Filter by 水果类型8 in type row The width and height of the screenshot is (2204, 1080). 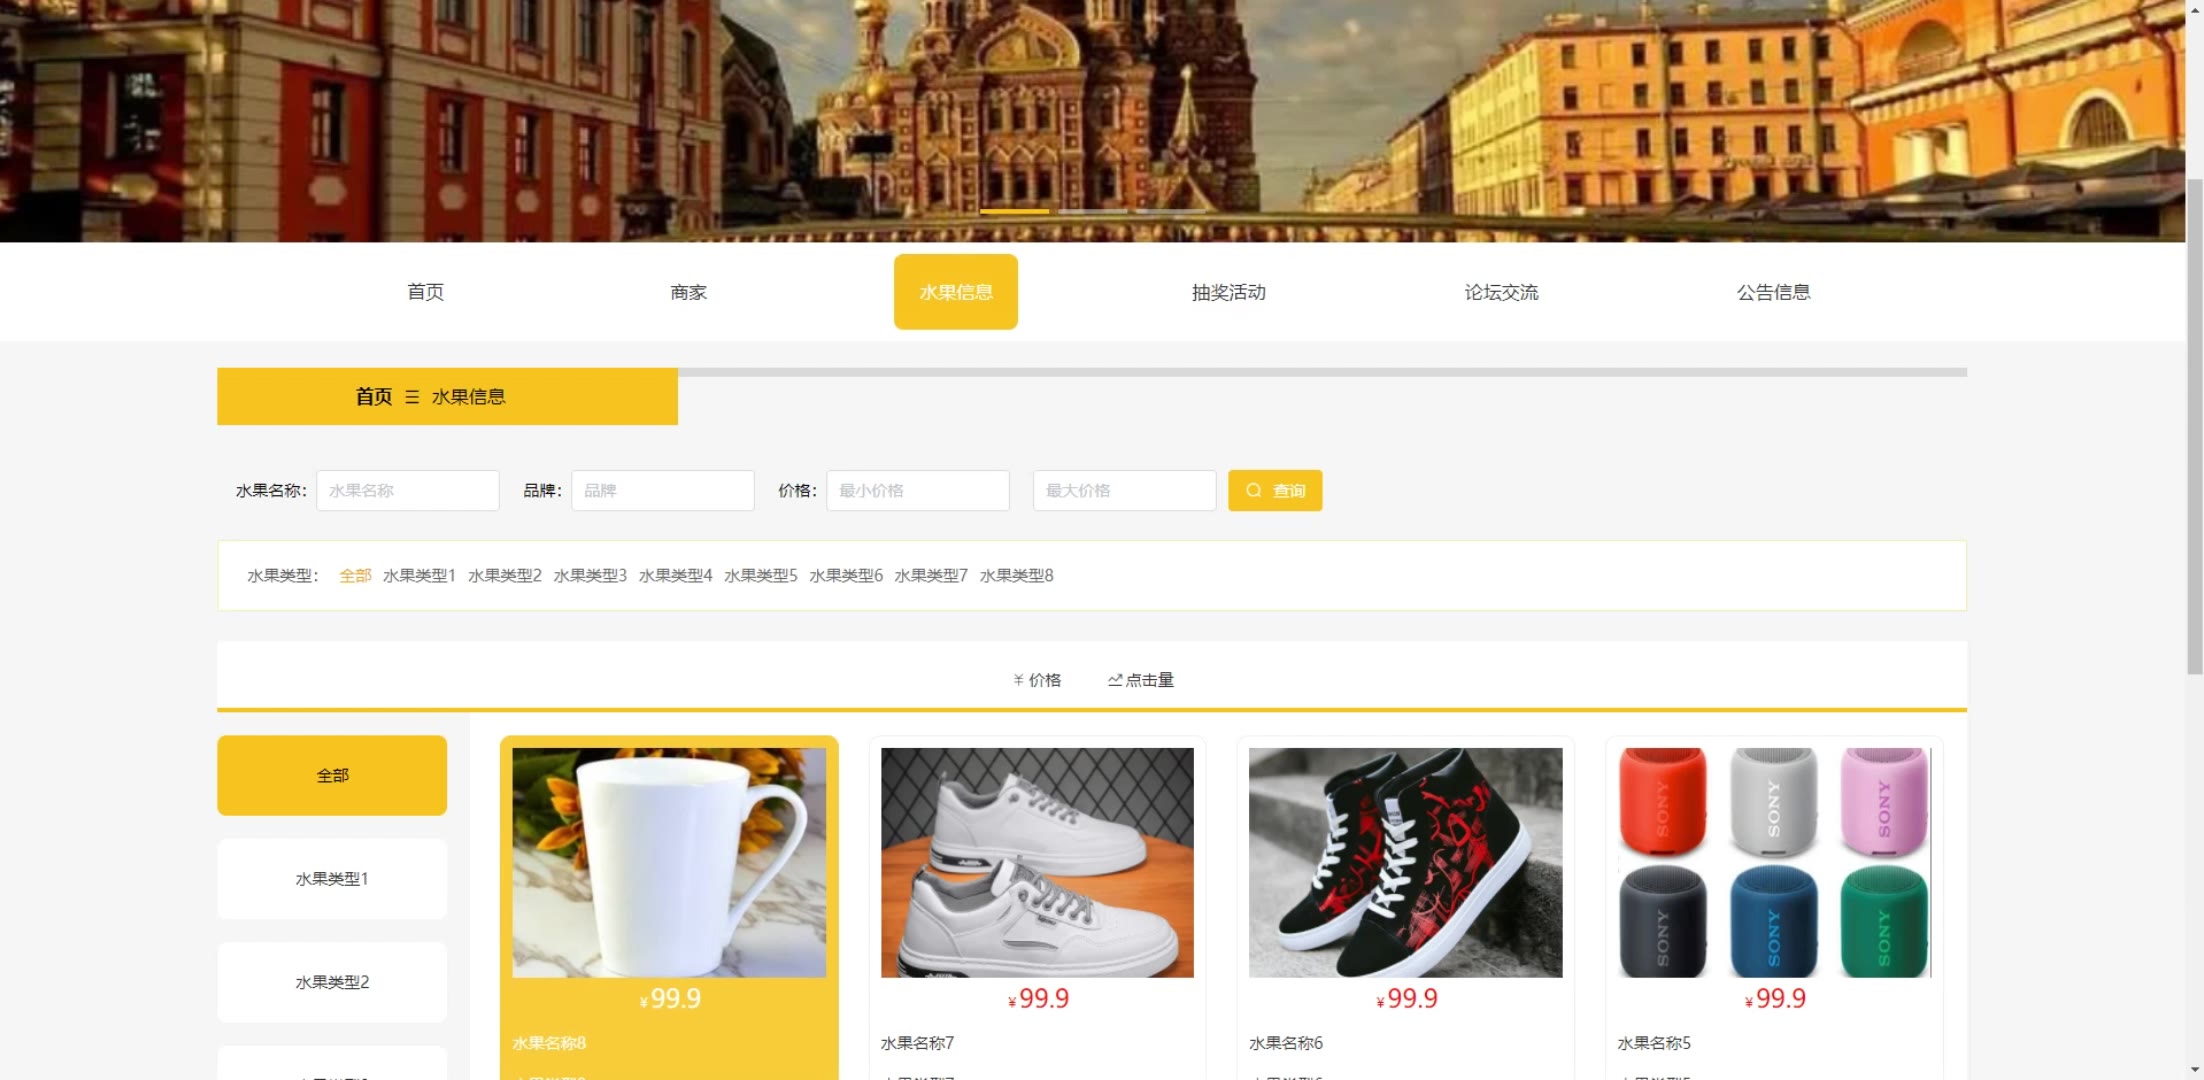click(x=1016, y=575)
